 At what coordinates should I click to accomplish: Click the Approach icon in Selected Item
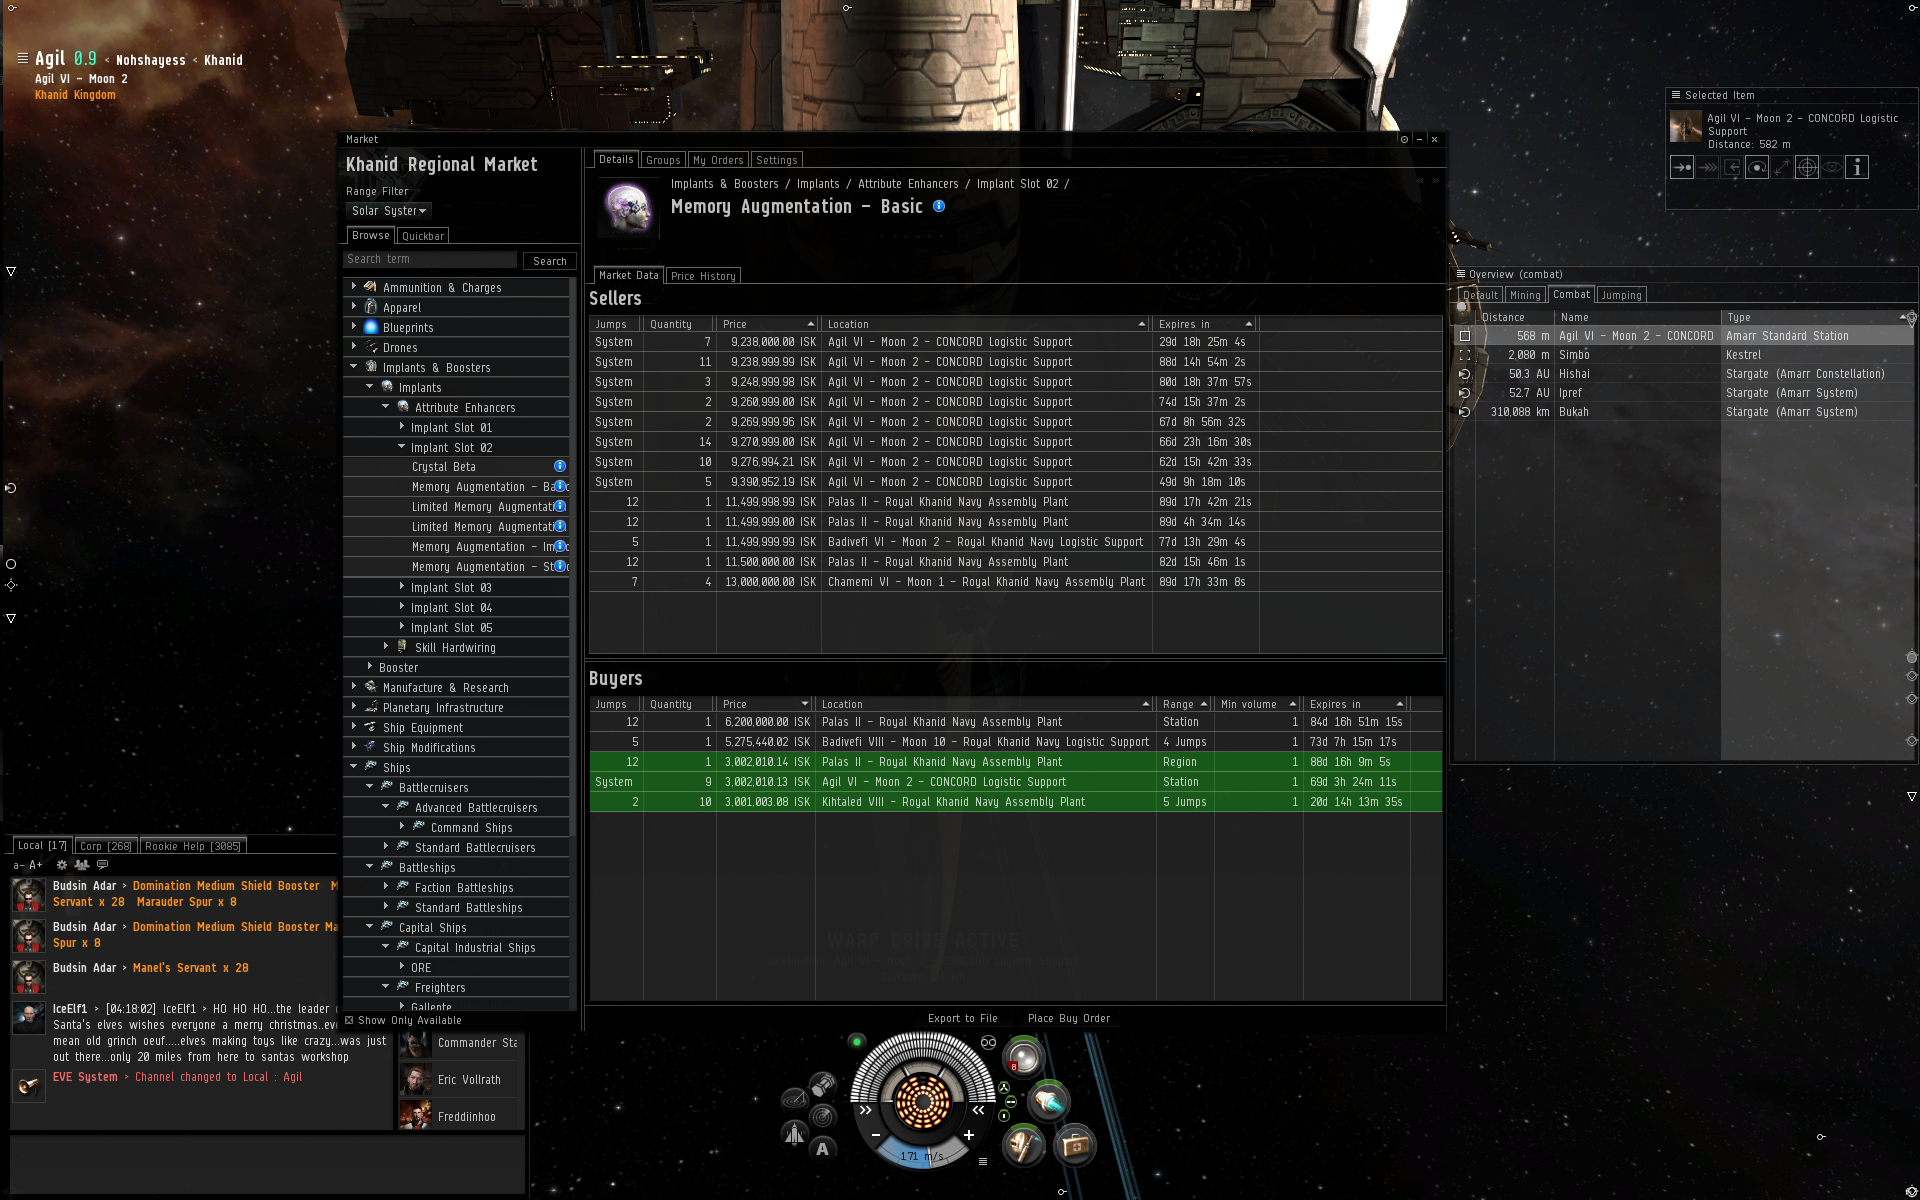(1682, 168)
